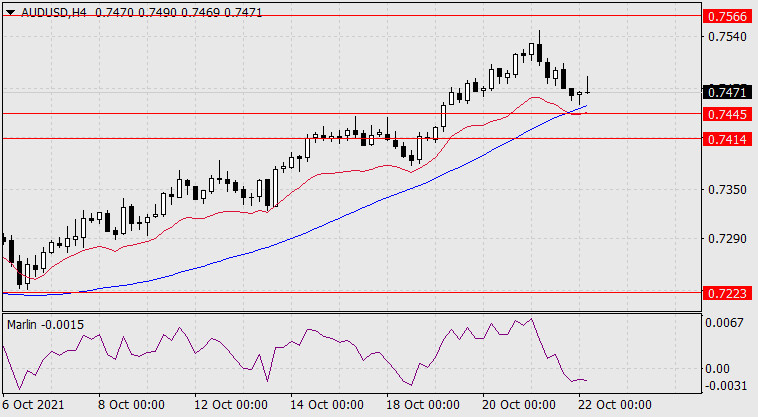Click the AUDUSD,H4 chart title text
This screenshot has height=417, width=758.
click(x=53, y=13)
